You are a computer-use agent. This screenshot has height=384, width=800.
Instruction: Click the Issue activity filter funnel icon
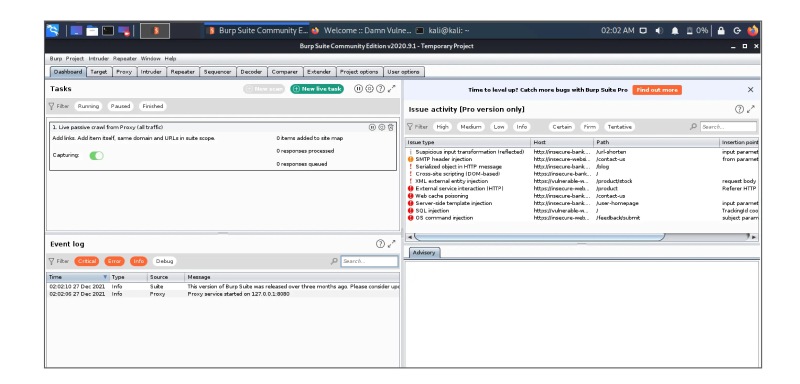(410, 126)
